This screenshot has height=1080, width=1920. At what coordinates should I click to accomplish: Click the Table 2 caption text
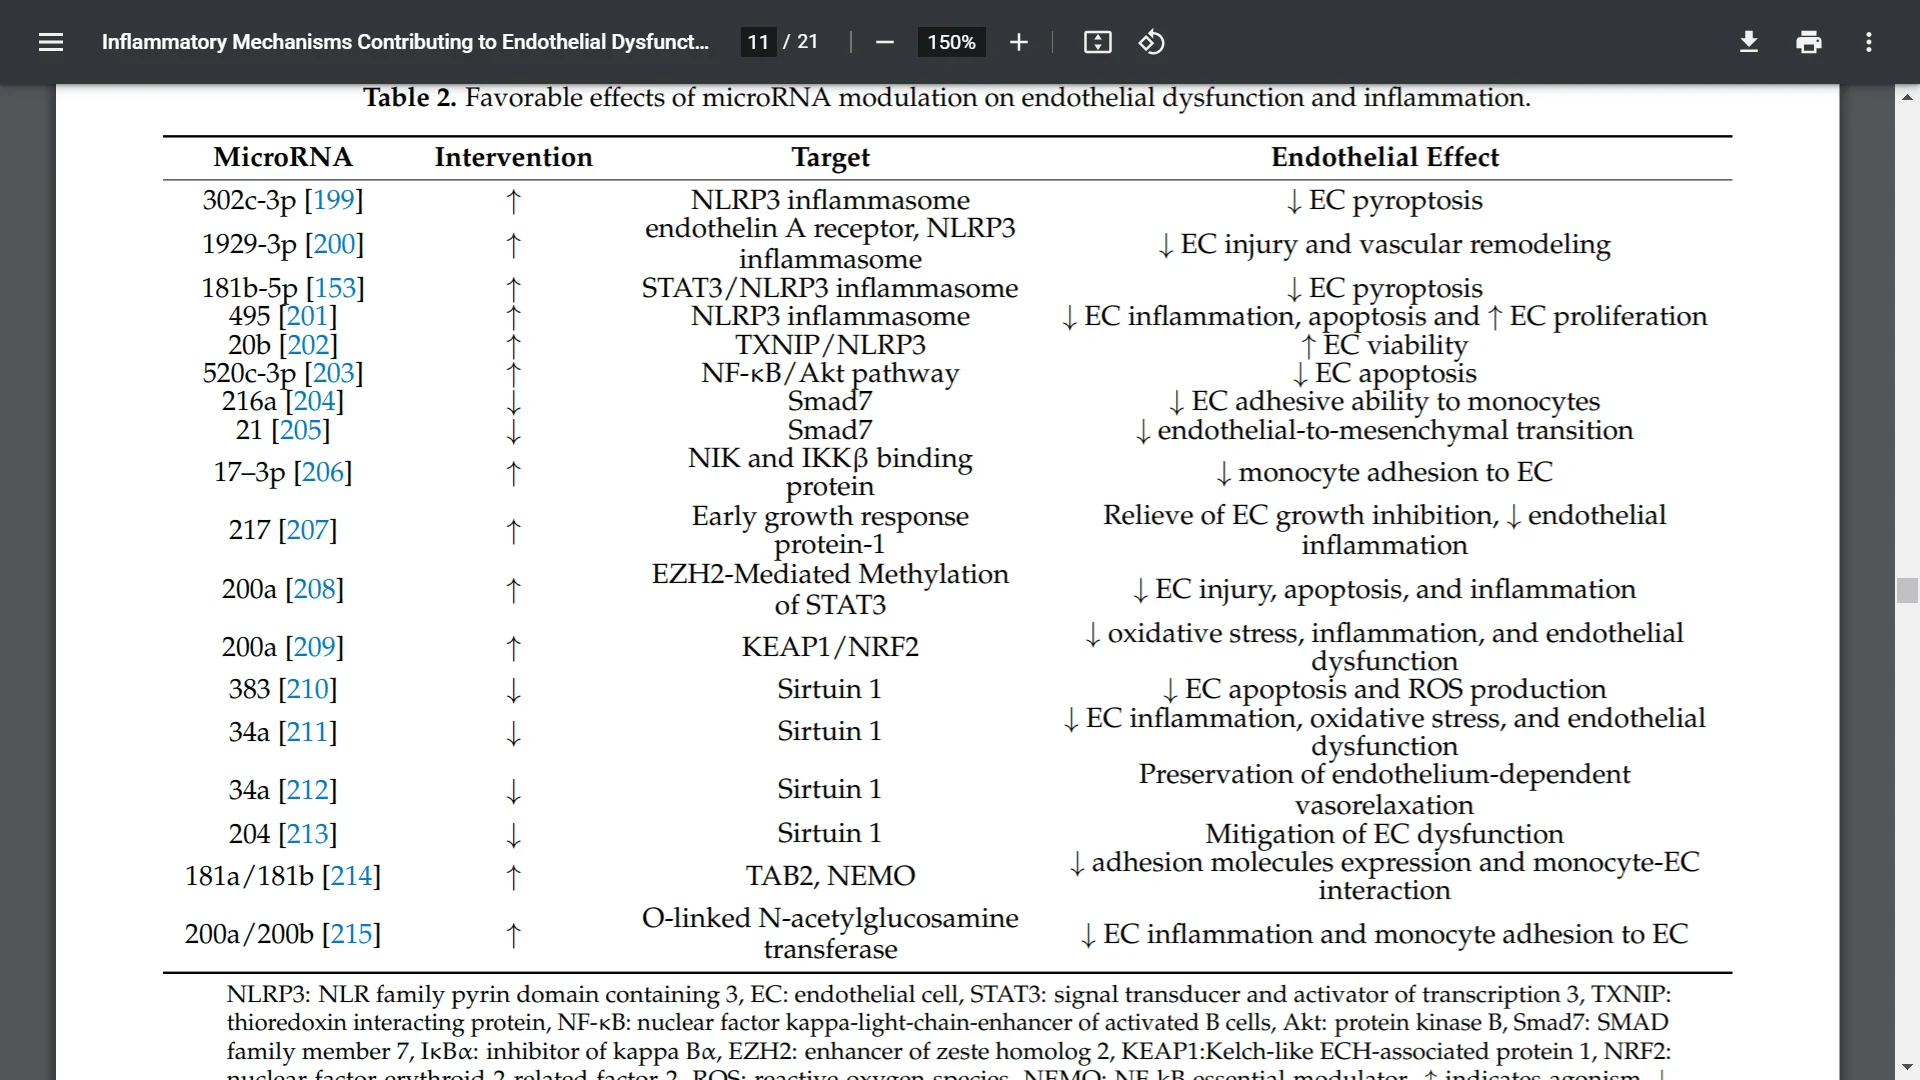pyautogui.click(x=946, y=97)
